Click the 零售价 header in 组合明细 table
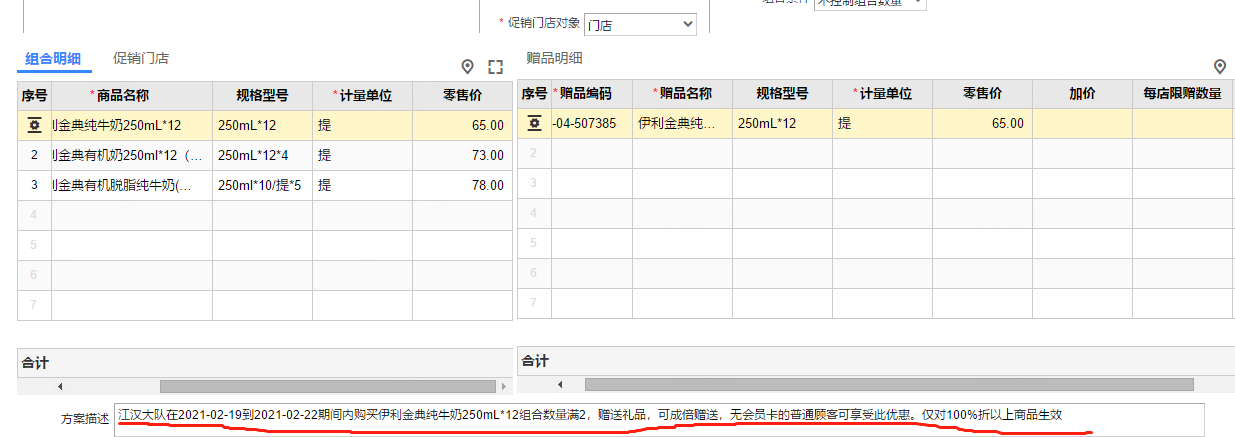This screenshot has width=1235, height=437. 462,96
